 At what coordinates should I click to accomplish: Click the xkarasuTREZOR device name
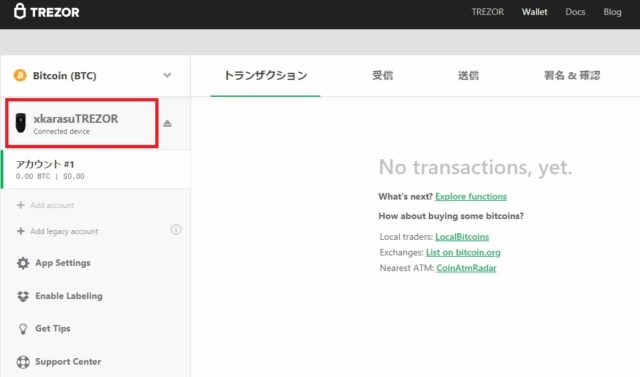76,119
